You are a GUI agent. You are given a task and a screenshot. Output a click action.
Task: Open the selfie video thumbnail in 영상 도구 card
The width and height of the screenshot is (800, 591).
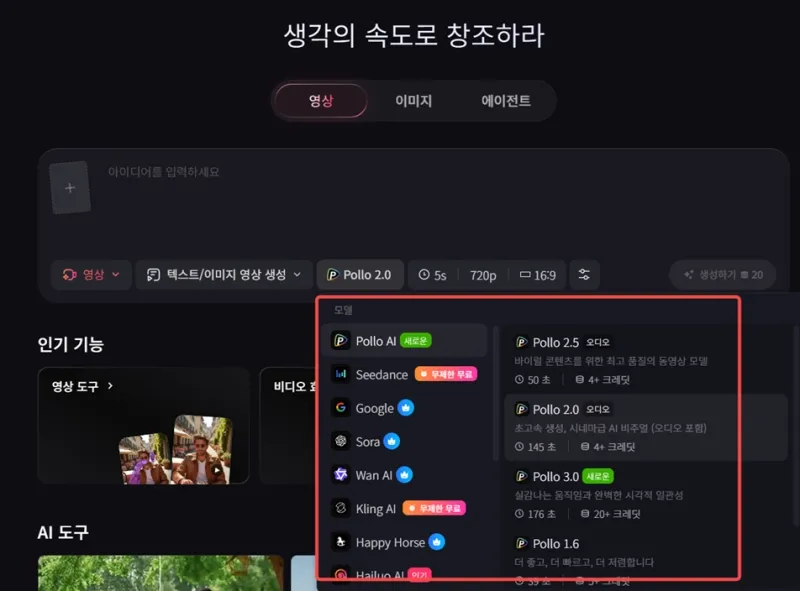coord(202,449)
